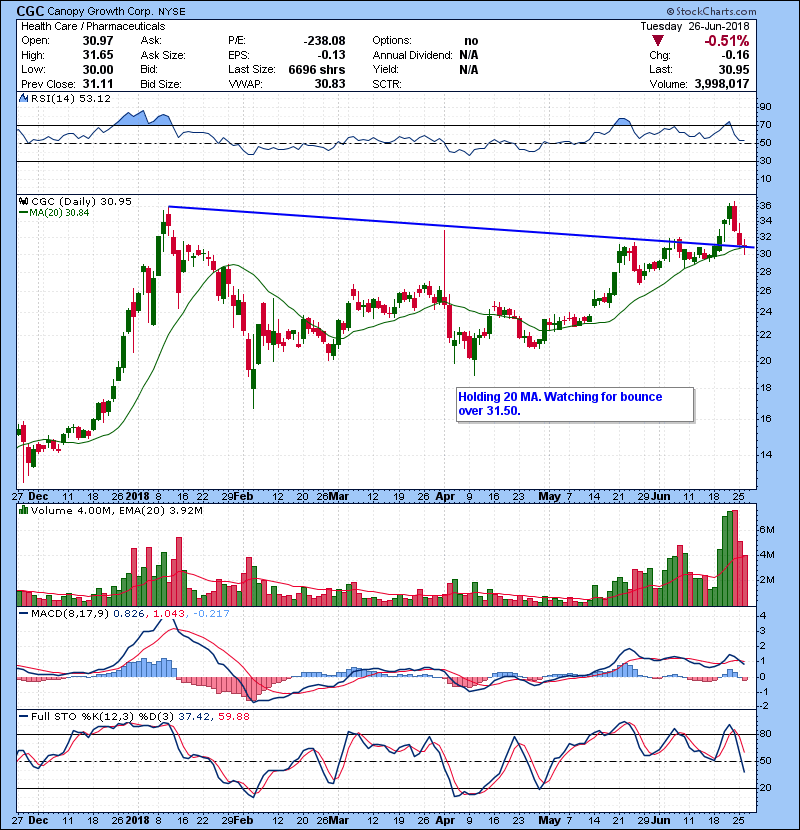Click the Prev Close value 31.11
The width and height of the screenshot is (800, 830).
point(98,84)
